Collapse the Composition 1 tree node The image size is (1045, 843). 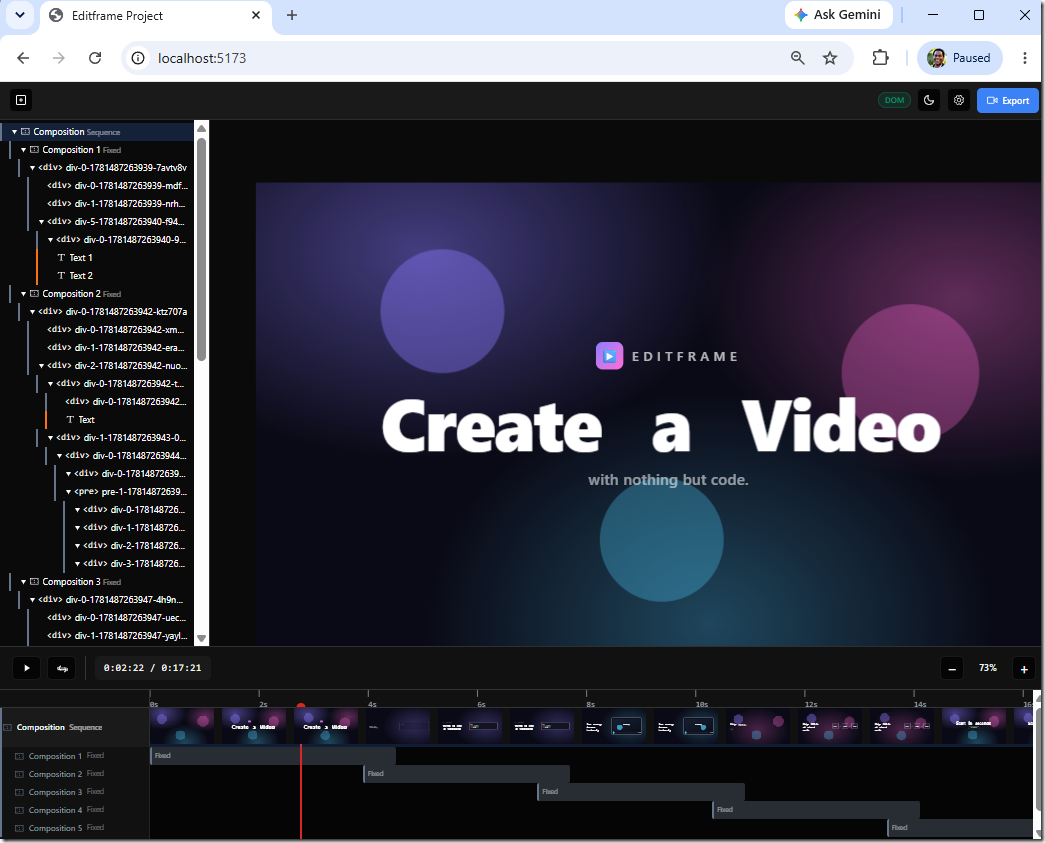[x=23, y=150]
